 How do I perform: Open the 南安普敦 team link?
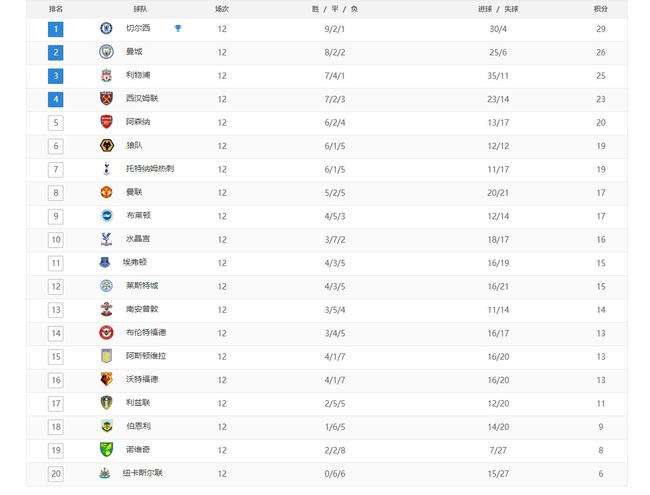point(142,309)
